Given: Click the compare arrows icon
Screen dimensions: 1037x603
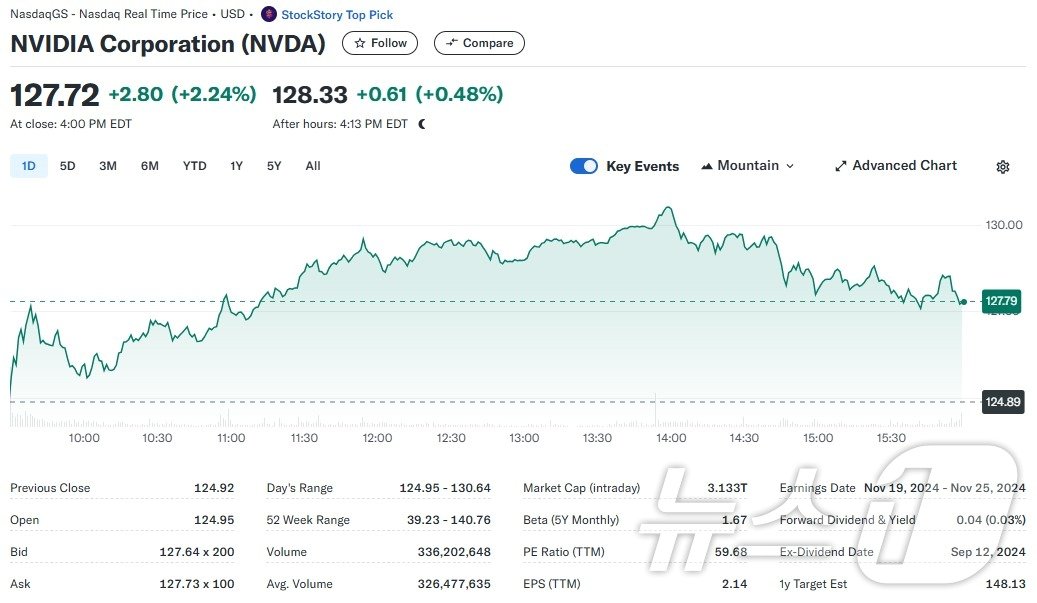Looking at the screenshot, I should point(452,43).
